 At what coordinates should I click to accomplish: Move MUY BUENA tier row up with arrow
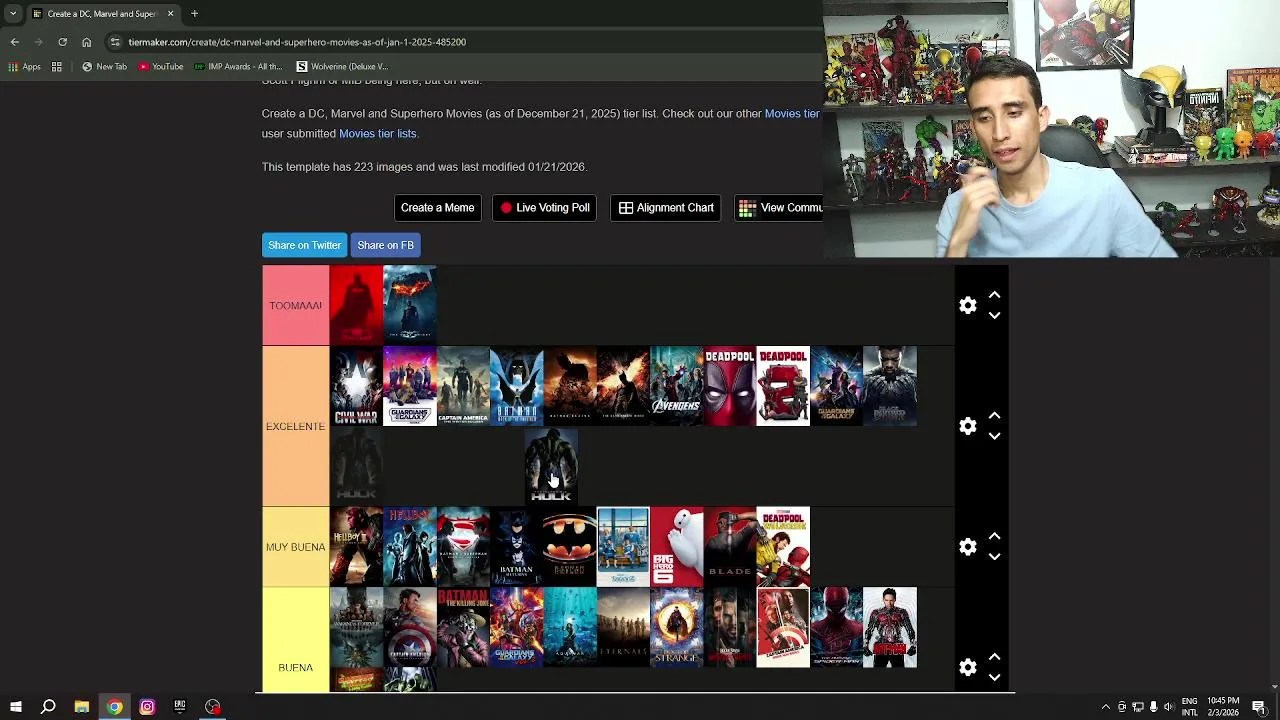(x=994, y=537)
